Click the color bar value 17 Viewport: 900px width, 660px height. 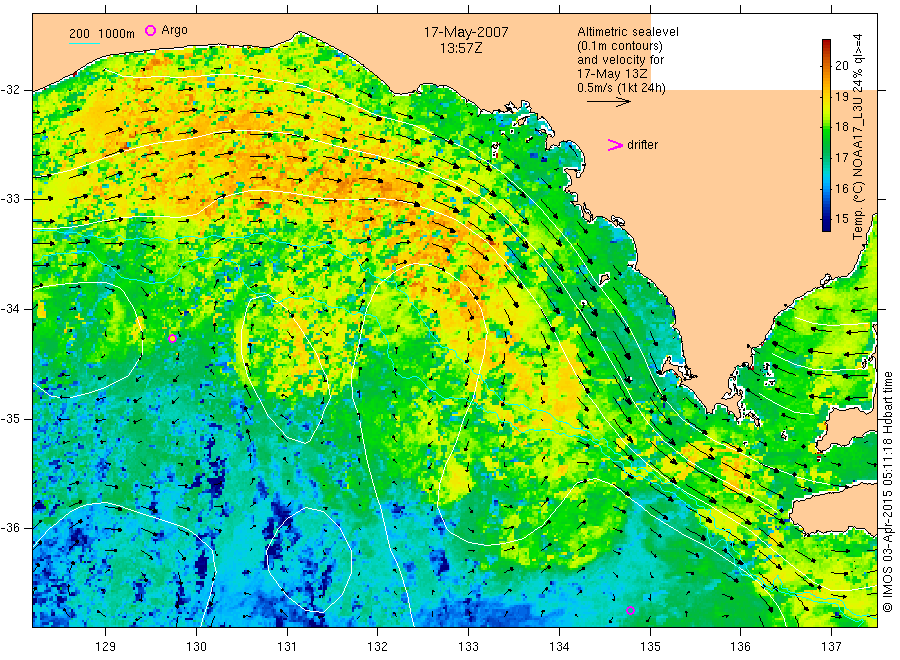(841, 157)
